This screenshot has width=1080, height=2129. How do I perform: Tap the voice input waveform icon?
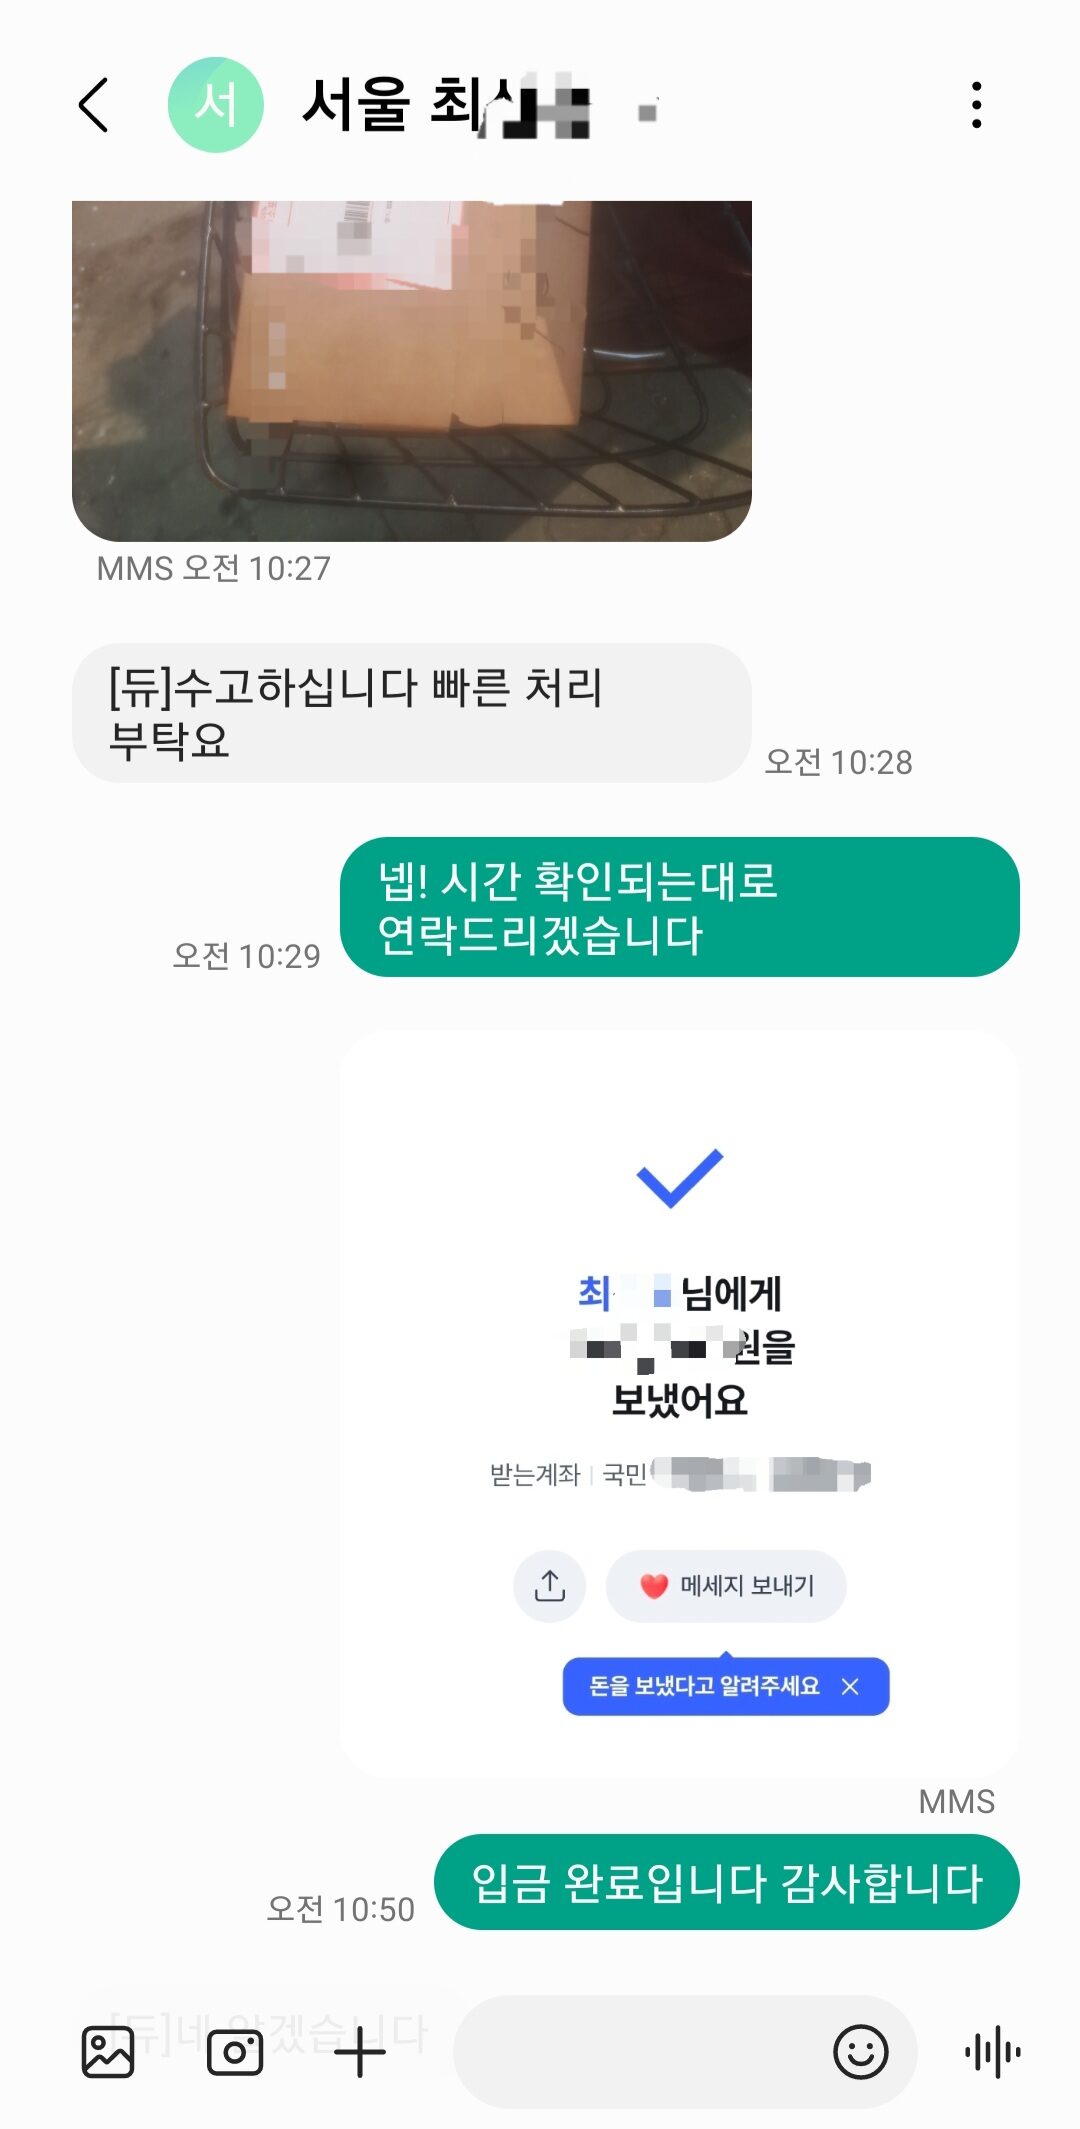pyautogui.click(x=992, y=2052)
